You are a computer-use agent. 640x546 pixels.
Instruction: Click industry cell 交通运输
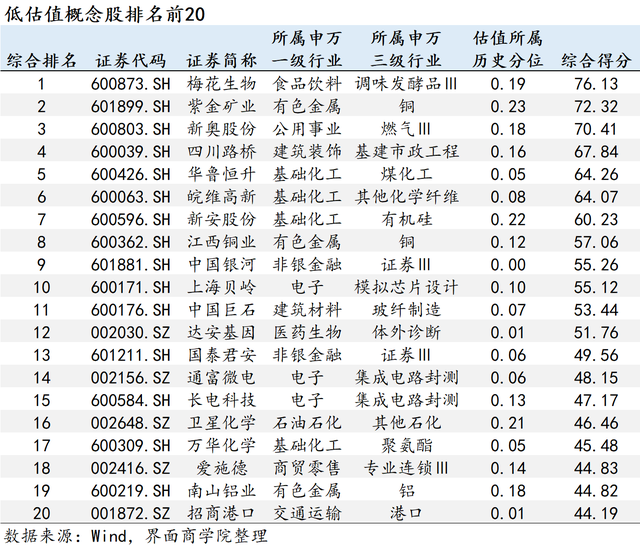307,513
